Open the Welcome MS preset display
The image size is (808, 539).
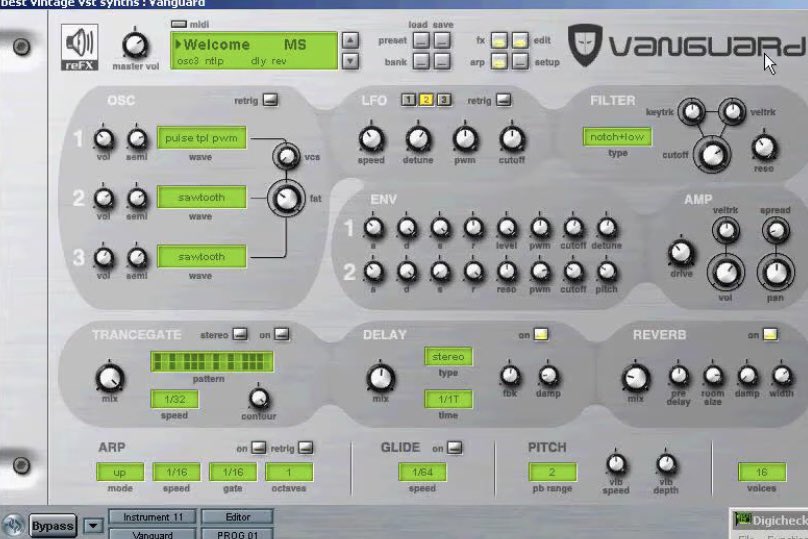[254, 50]
